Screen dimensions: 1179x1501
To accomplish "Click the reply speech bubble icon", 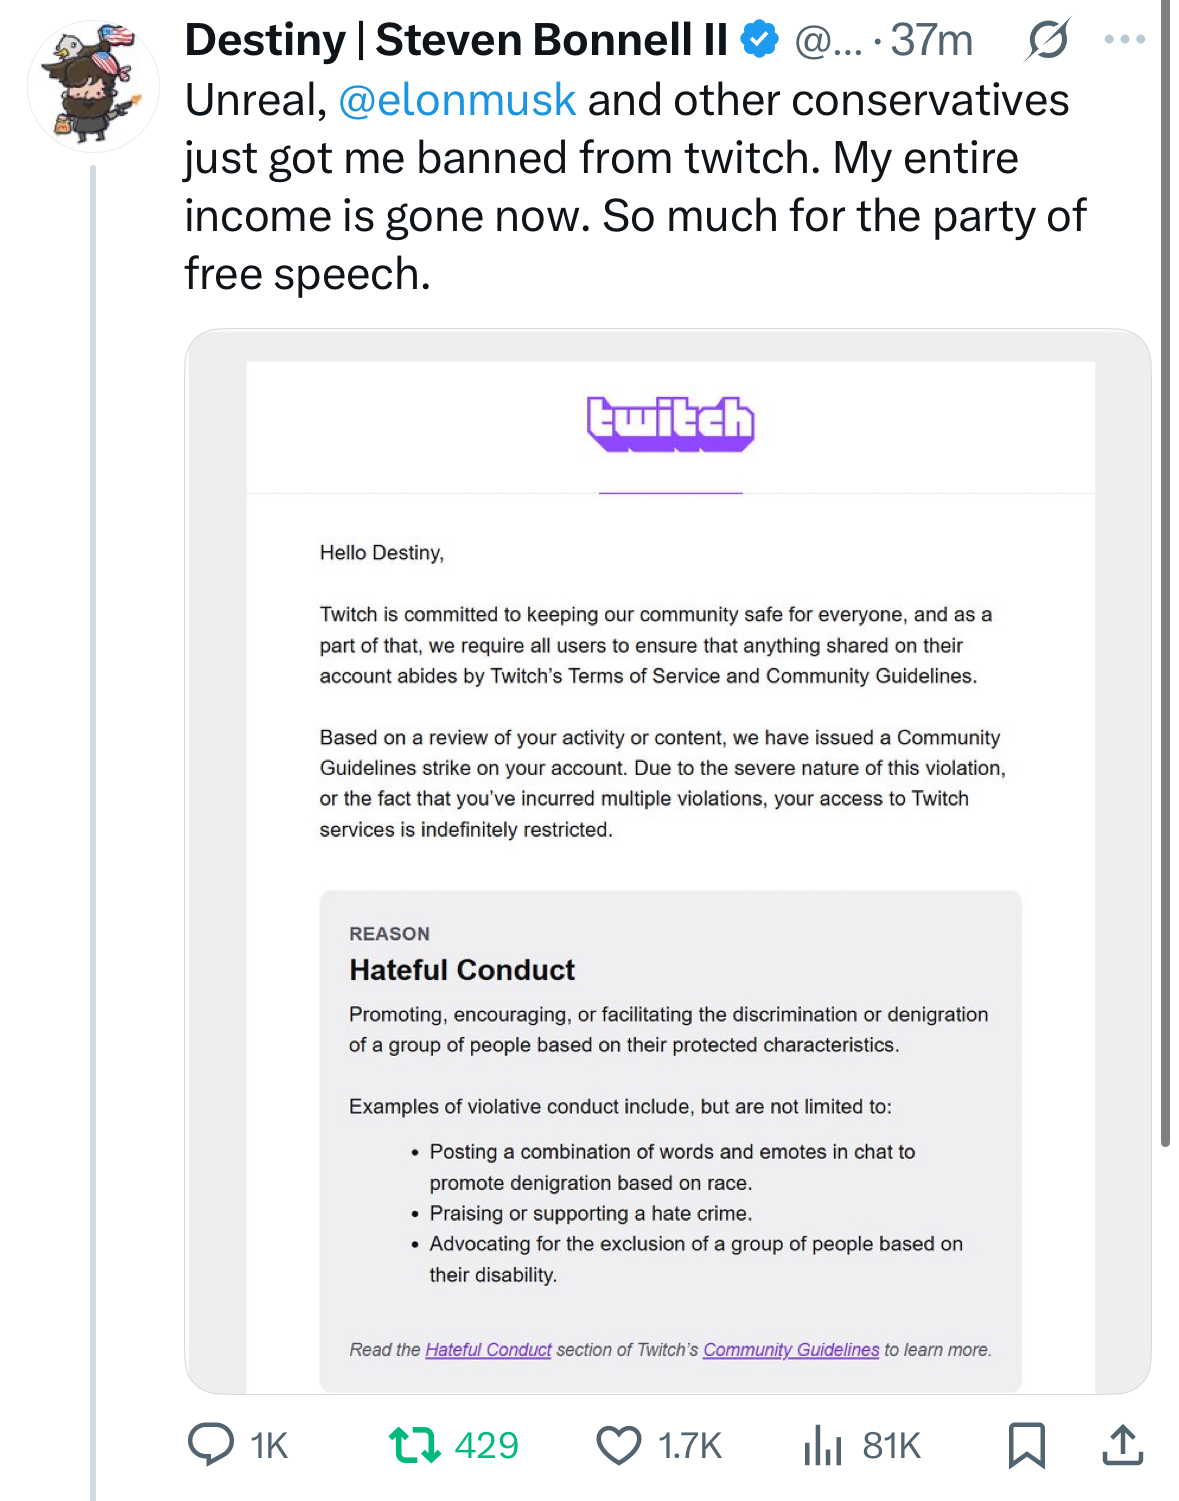I will coord(211,1445).
